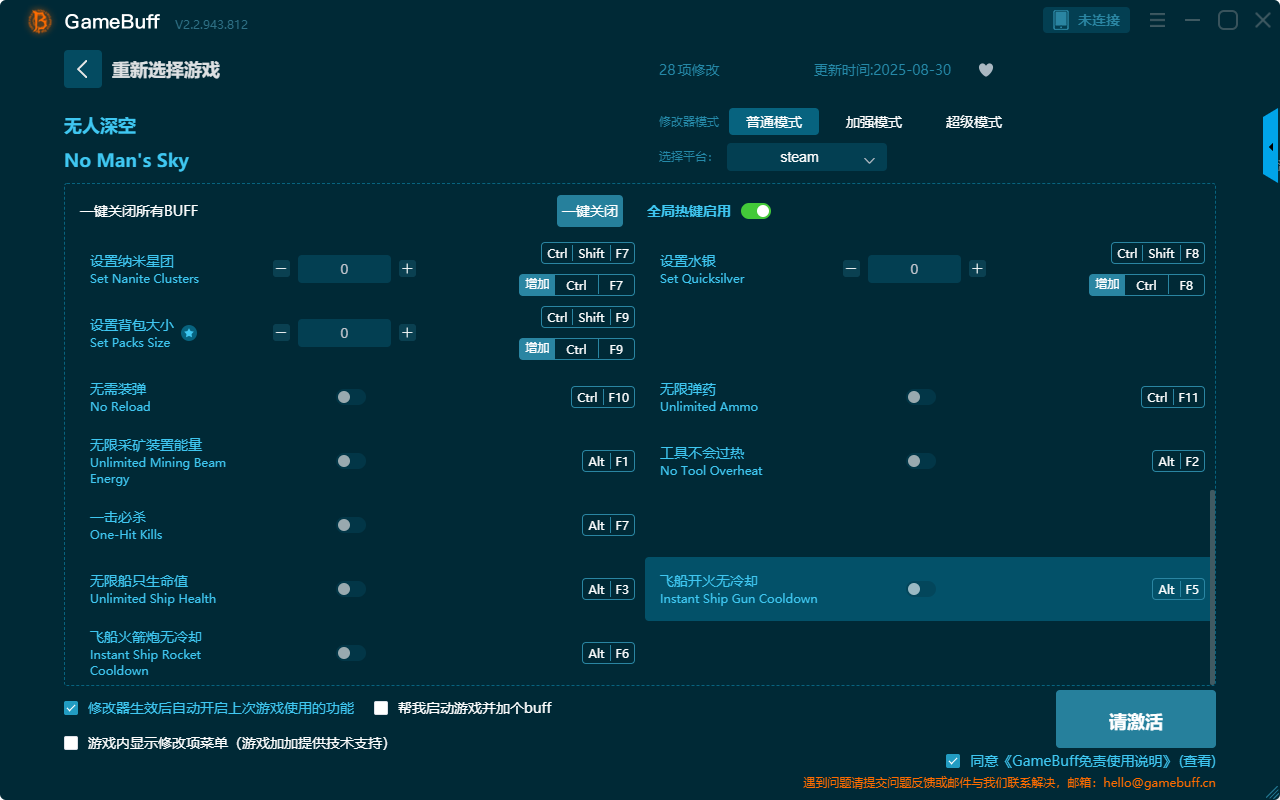The width and height of the screenshot is (1280, 800).
Task: Check launch game and add buff option
Action: pos(381,708)
